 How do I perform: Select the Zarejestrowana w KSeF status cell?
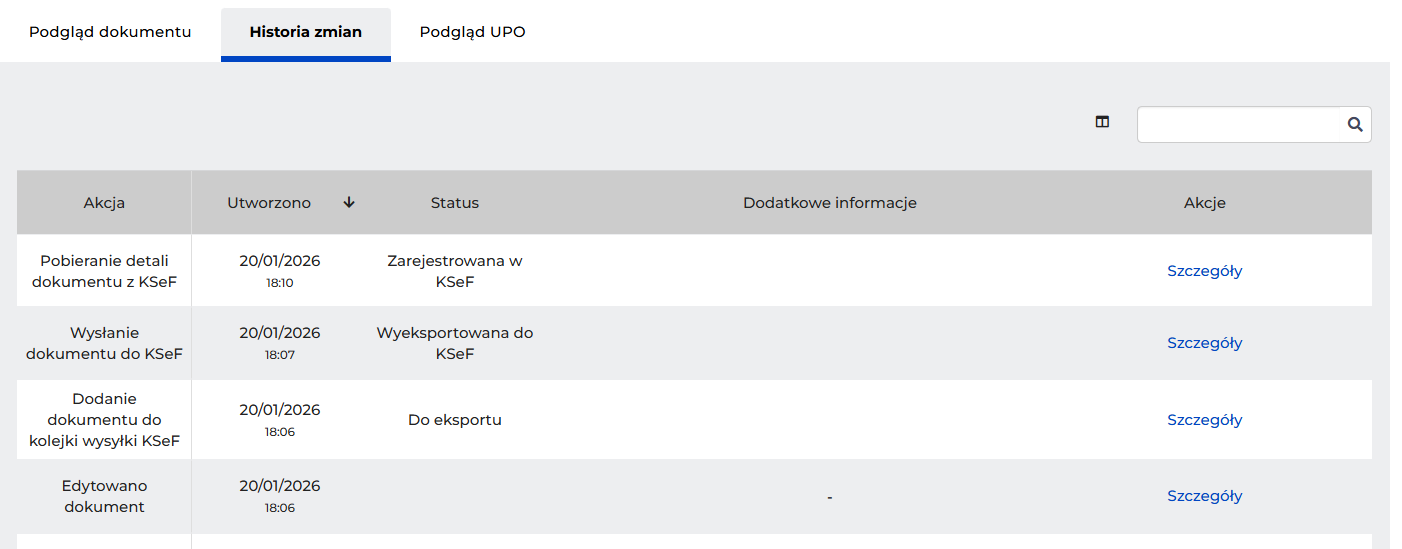click(455, 271)
